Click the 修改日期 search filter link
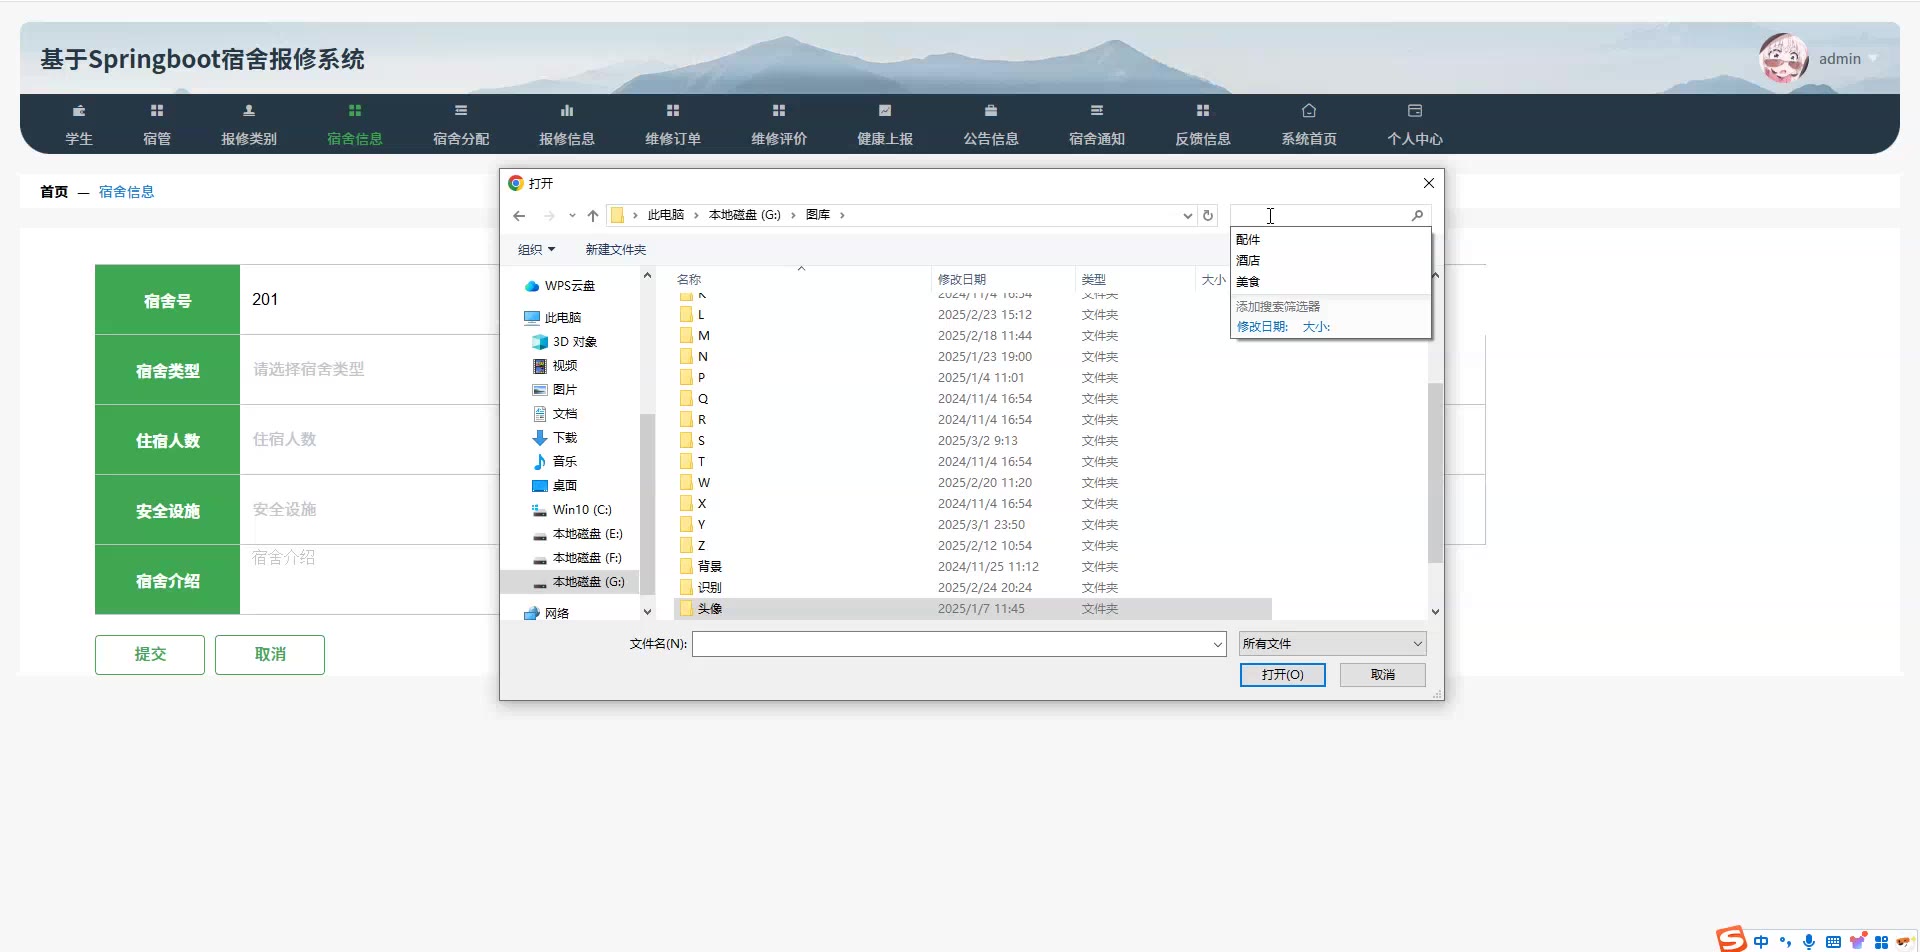1920x952 pixels. pos(1262,327)
